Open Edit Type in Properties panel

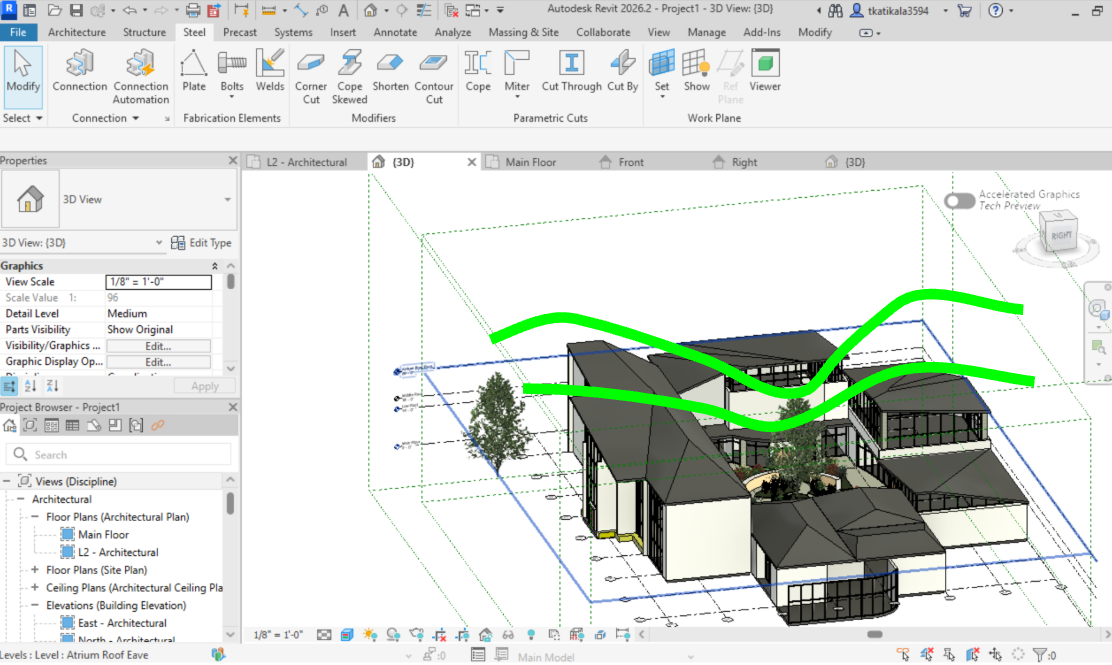(x=201, y=242)
